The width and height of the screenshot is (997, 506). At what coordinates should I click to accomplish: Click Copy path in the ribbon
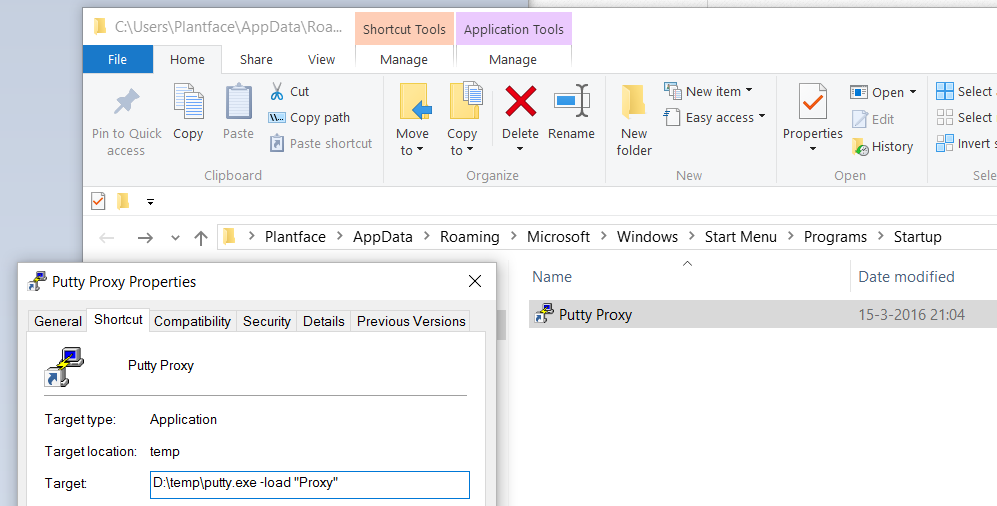click(309, 118)
